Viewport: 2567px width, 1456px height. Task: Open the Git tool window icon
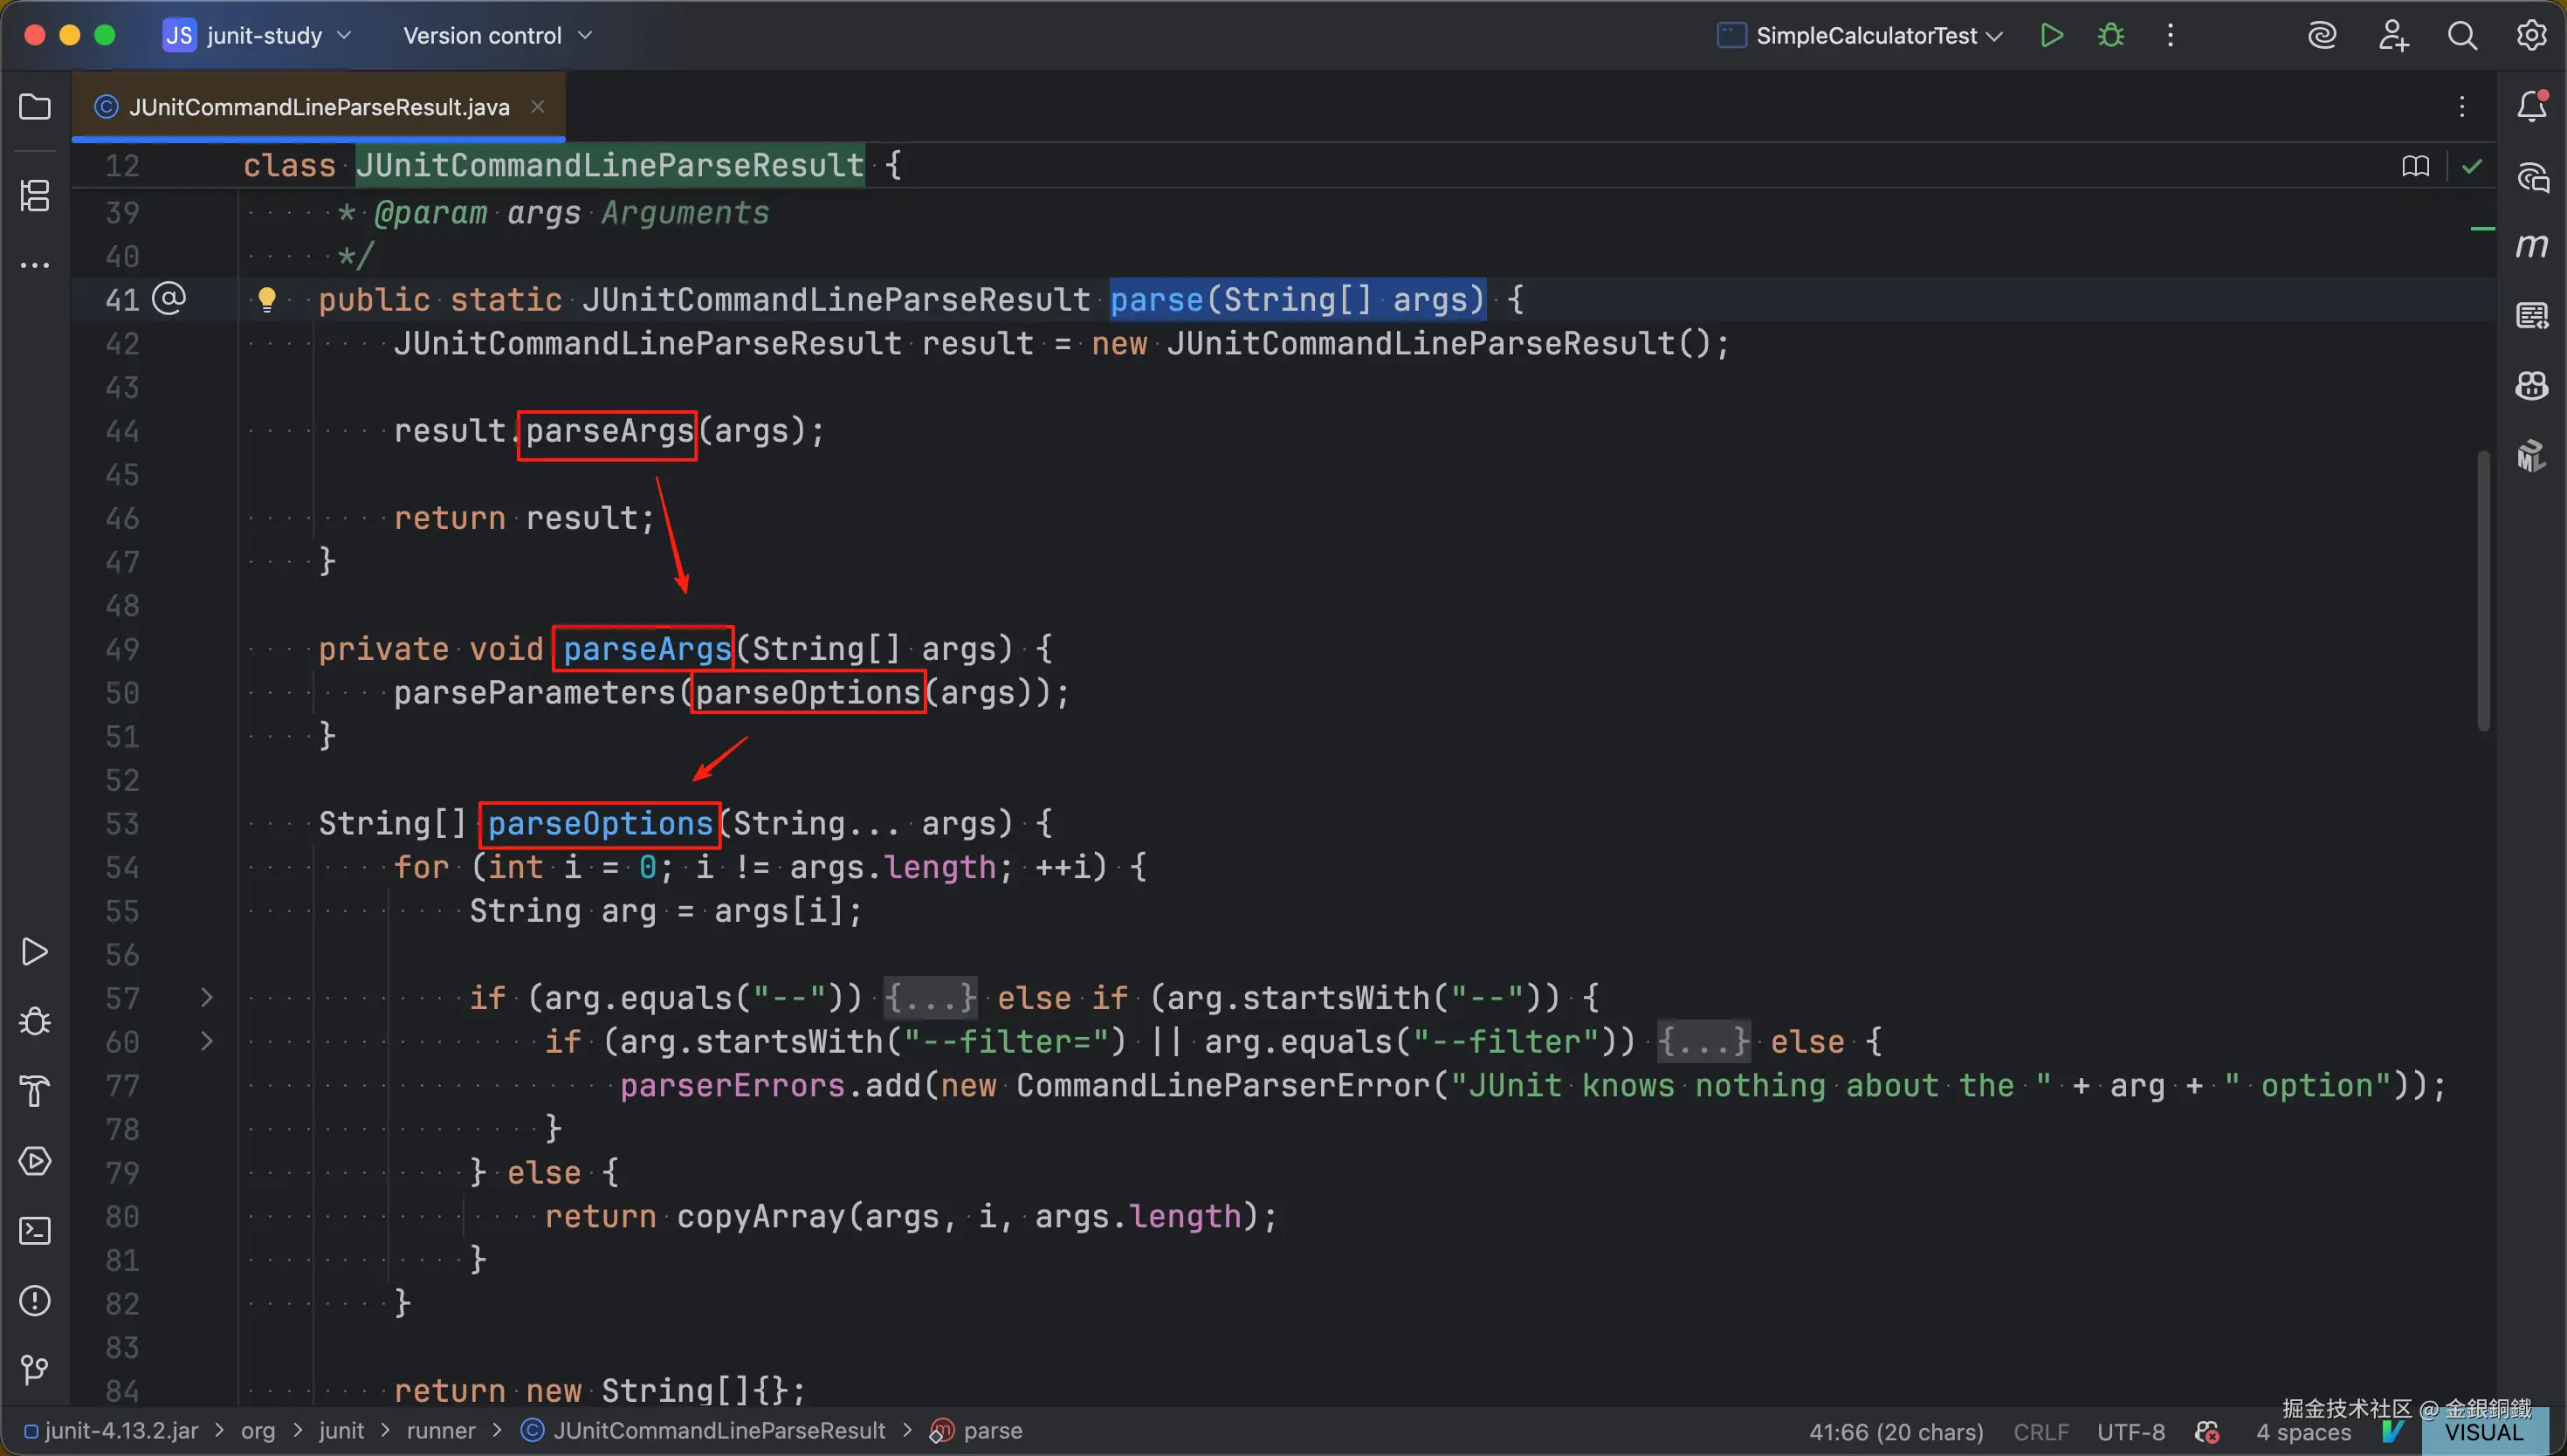click(x=35, y=1369)
